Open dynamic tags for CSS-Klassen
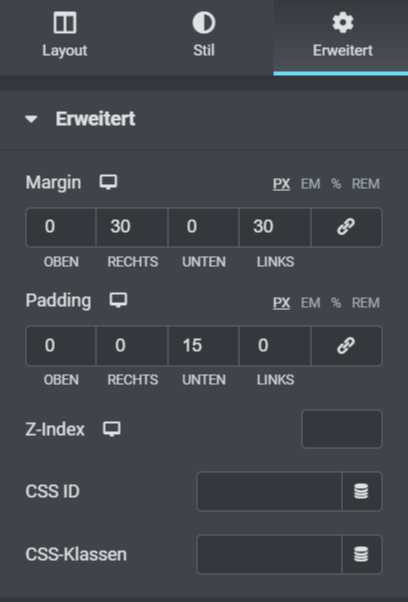The height and width of the screenshot is (602, 408). click(361, 554)
